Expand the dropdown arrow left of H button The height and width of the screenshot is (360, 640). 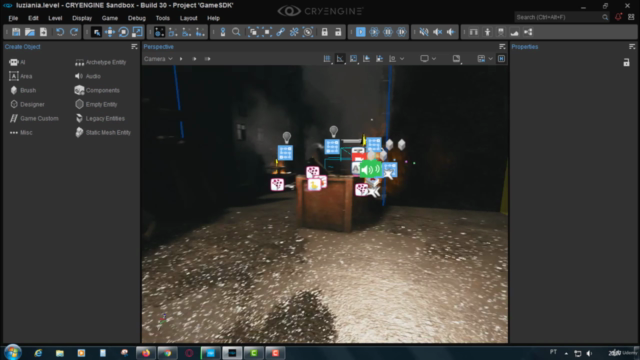(x=491, y=59)
